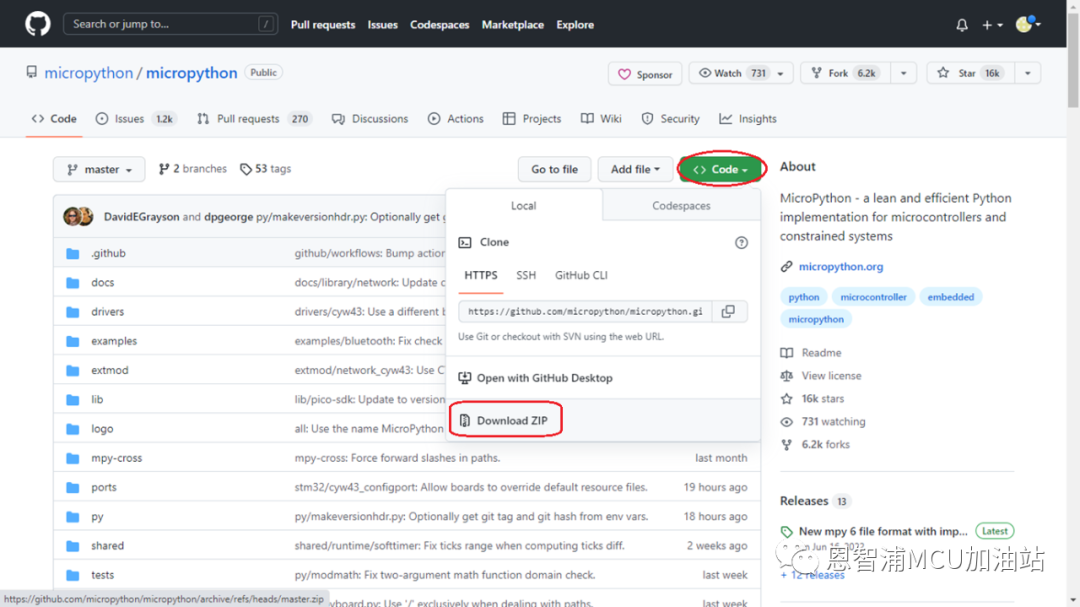Viewport: 1080px width, 607px height.
Task: Open Explore in top navigation
Action: pyautogui.click(x=575, y=25)
